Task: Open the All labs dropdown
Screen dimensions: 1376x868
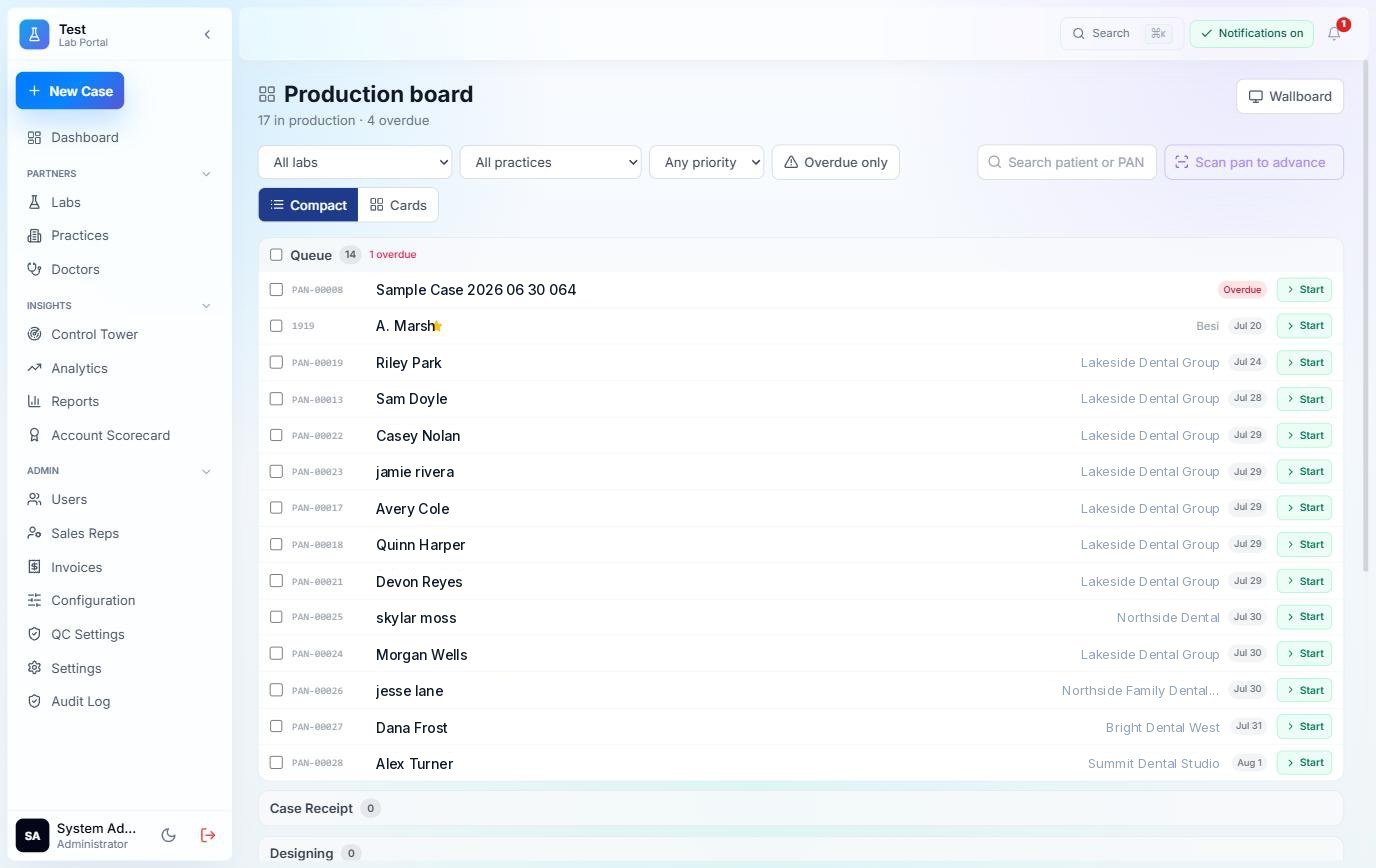Action: point(355,162)
